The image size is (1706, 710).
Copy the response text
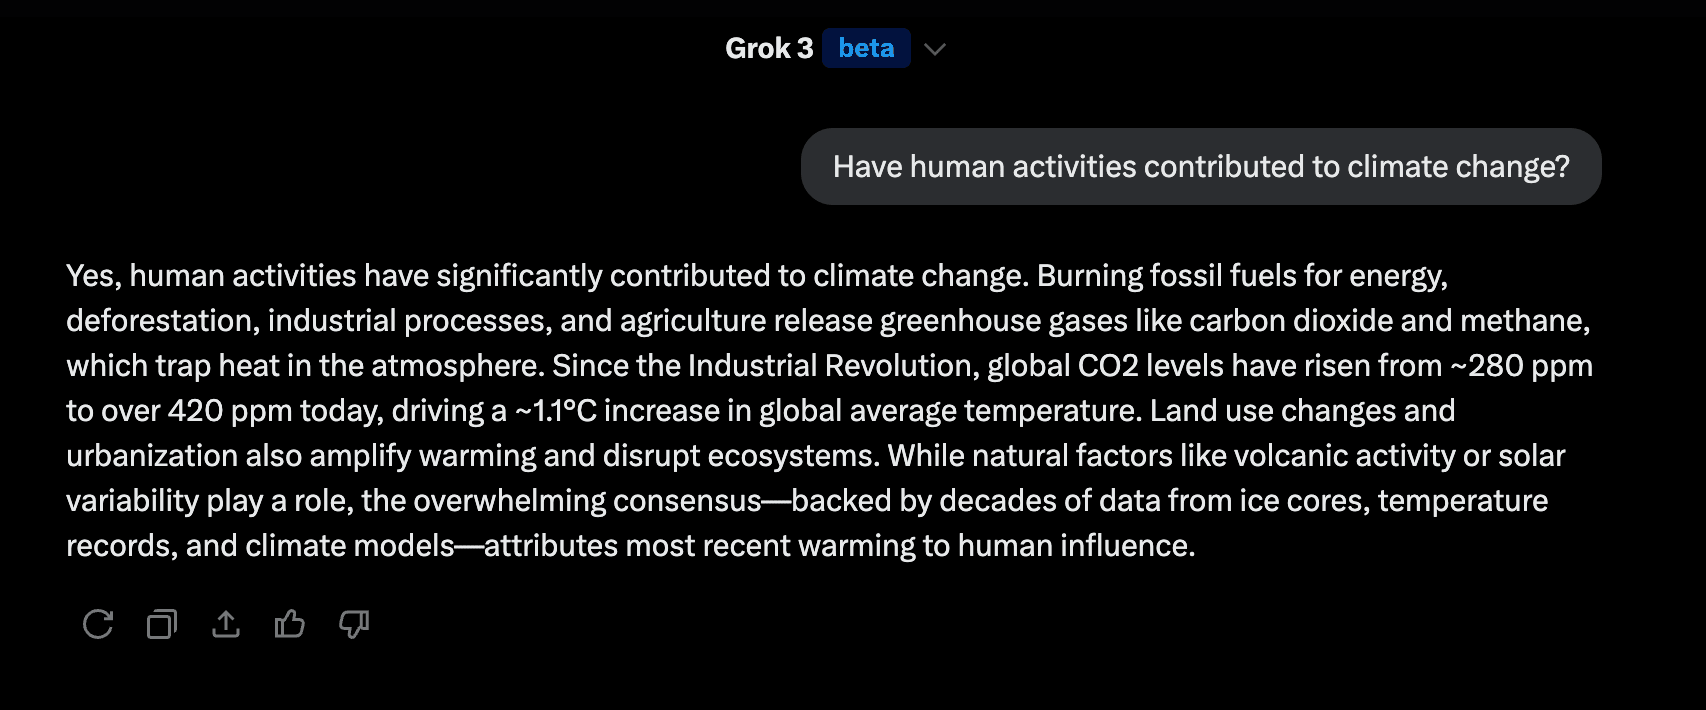(x=162, y=624)
